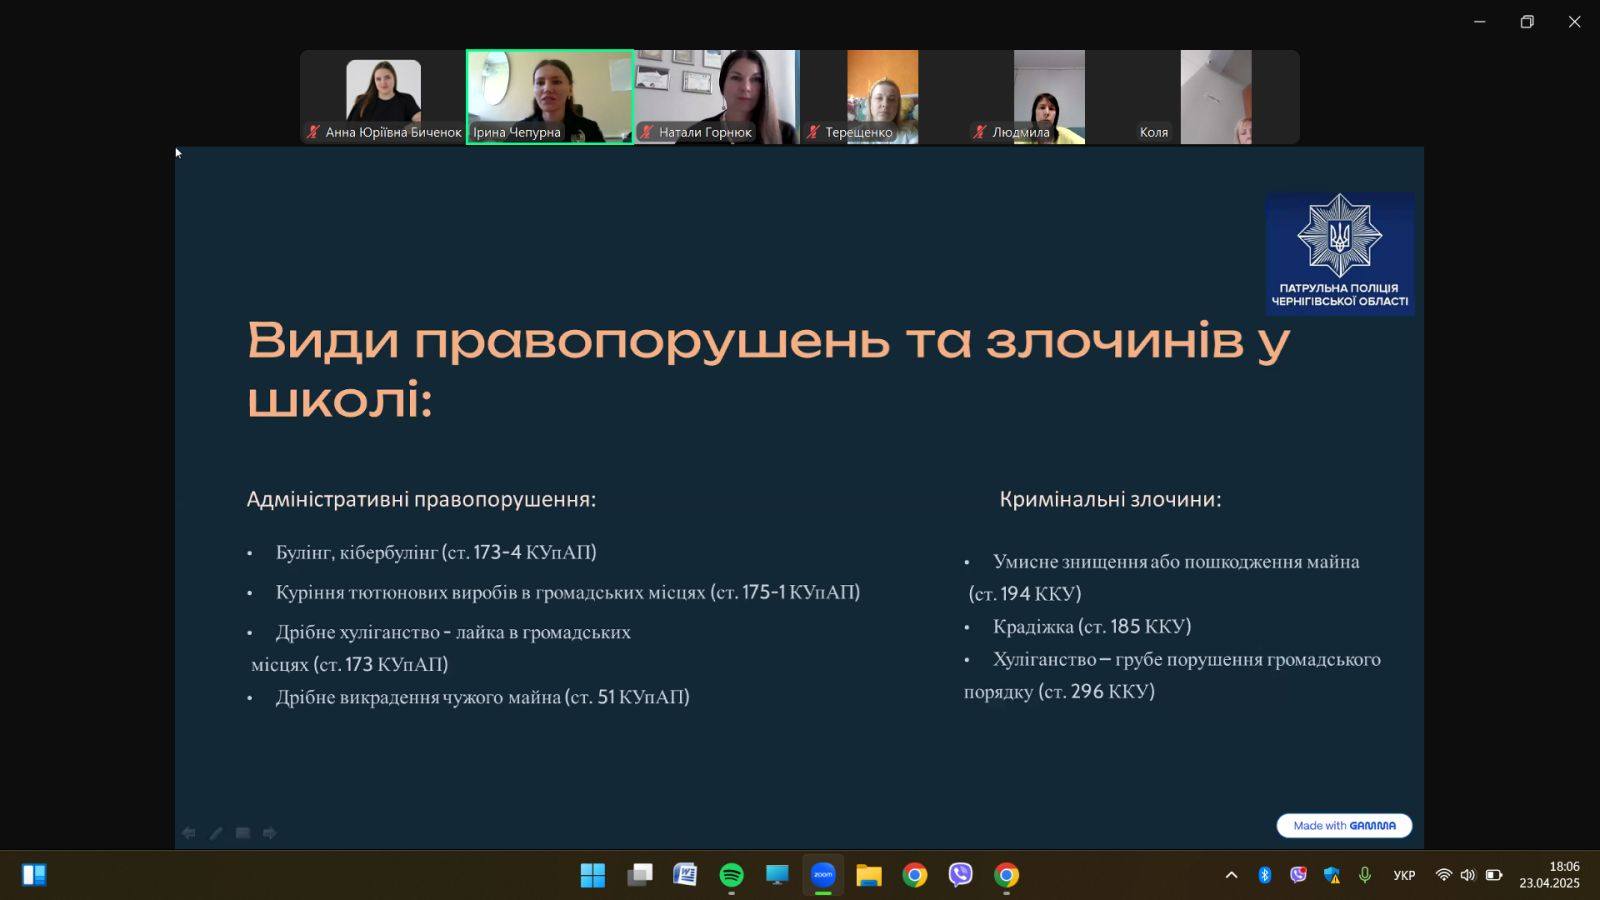Click muted mic icon beside Людмила
This screenshot has width=1600, height=900.
[x=980, y=132]
